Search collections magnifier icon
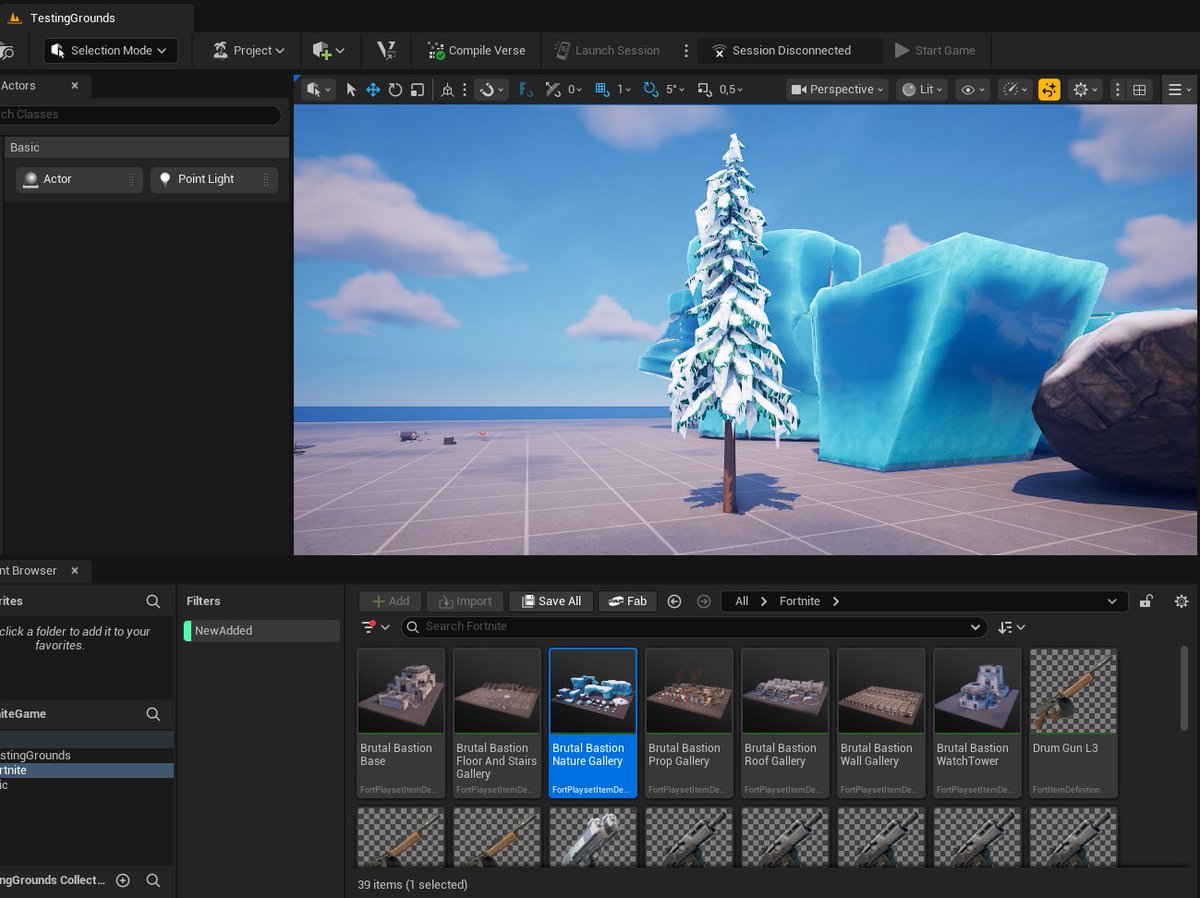1200x898 pixels. pyautogui.click(x=153, y=880)
